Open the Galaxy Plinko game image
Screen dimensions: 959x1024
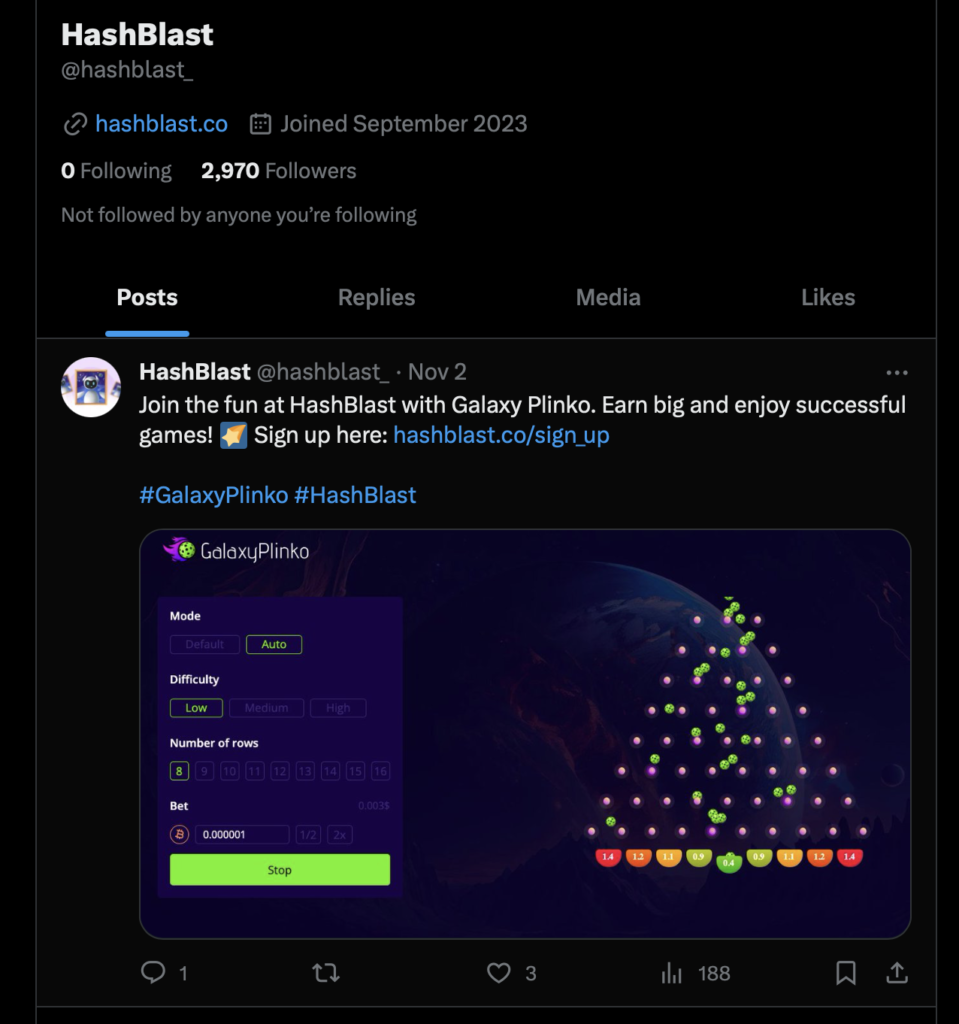coord(525,734)
